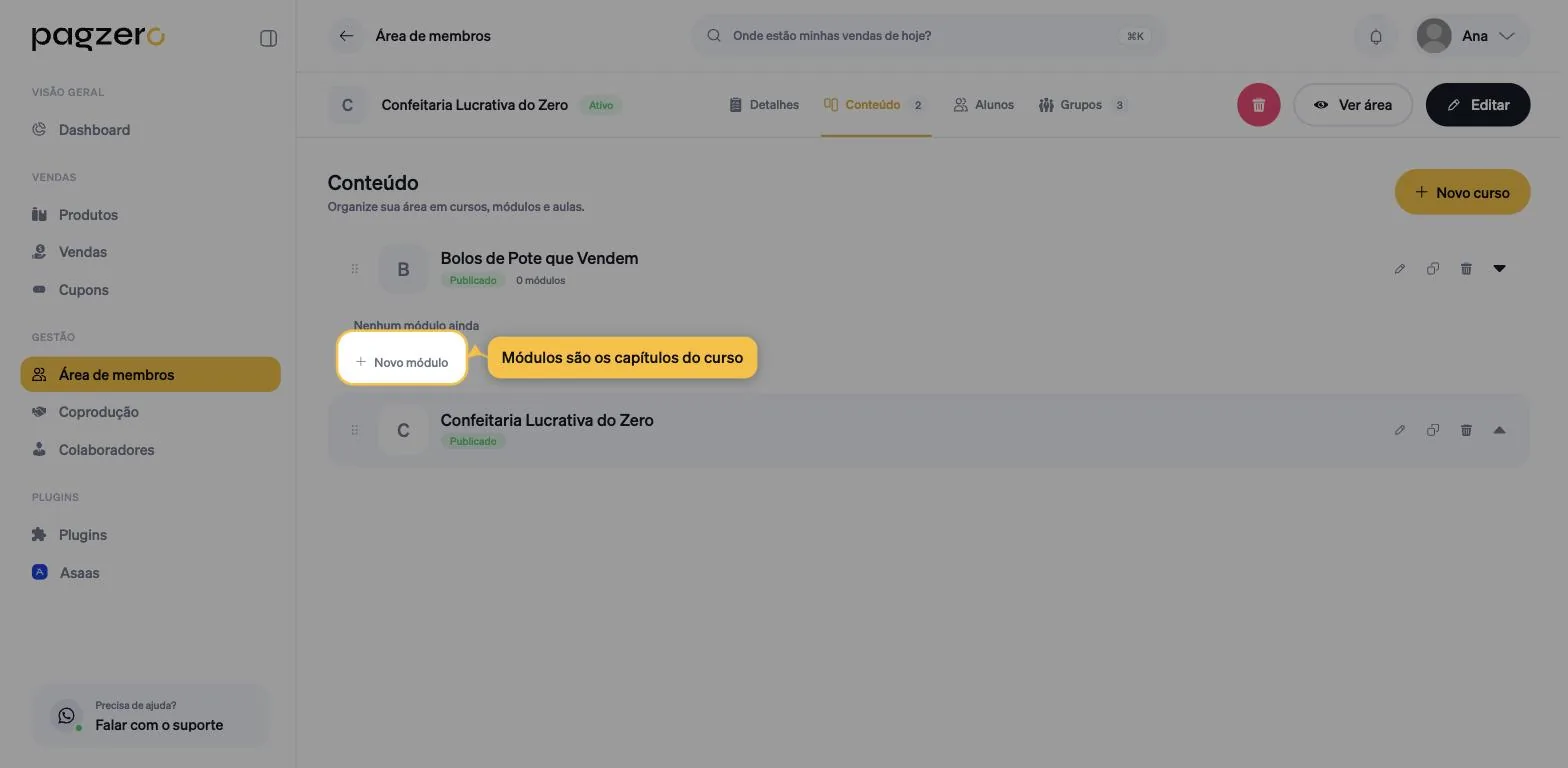Screen dimensions: 1568x768
Task: Open Coprodução in the sidebar
Action: [x=150, y=412]
